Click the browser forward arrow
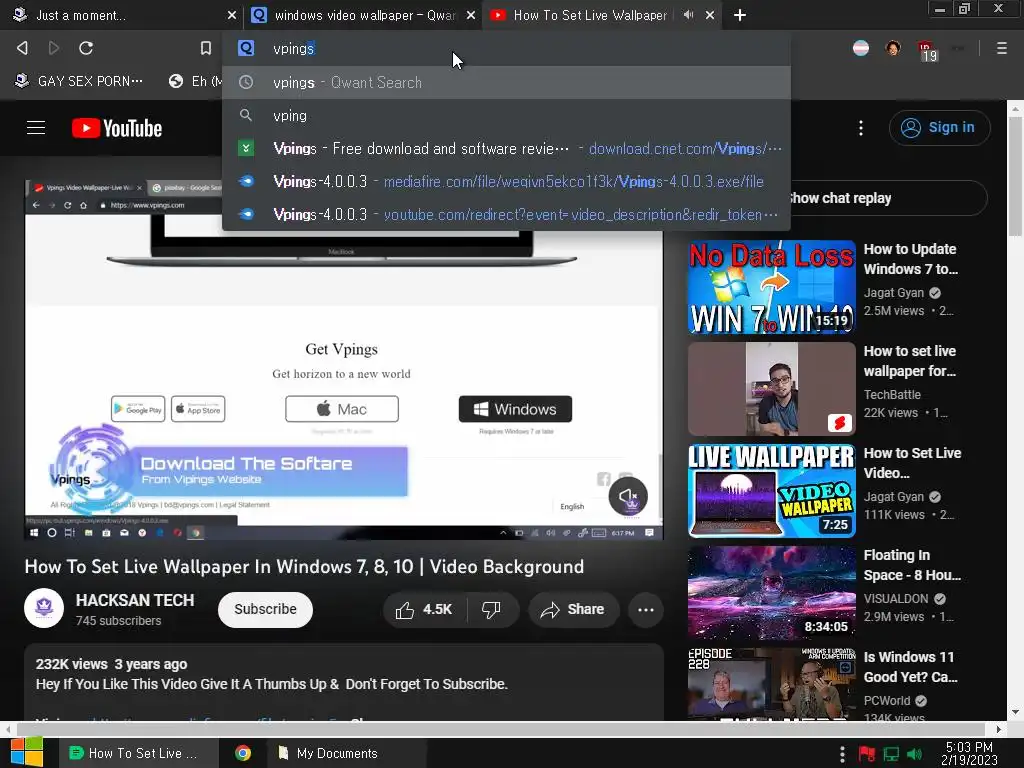Viewport: 1024px width, 768px height. tap(54, 48)
